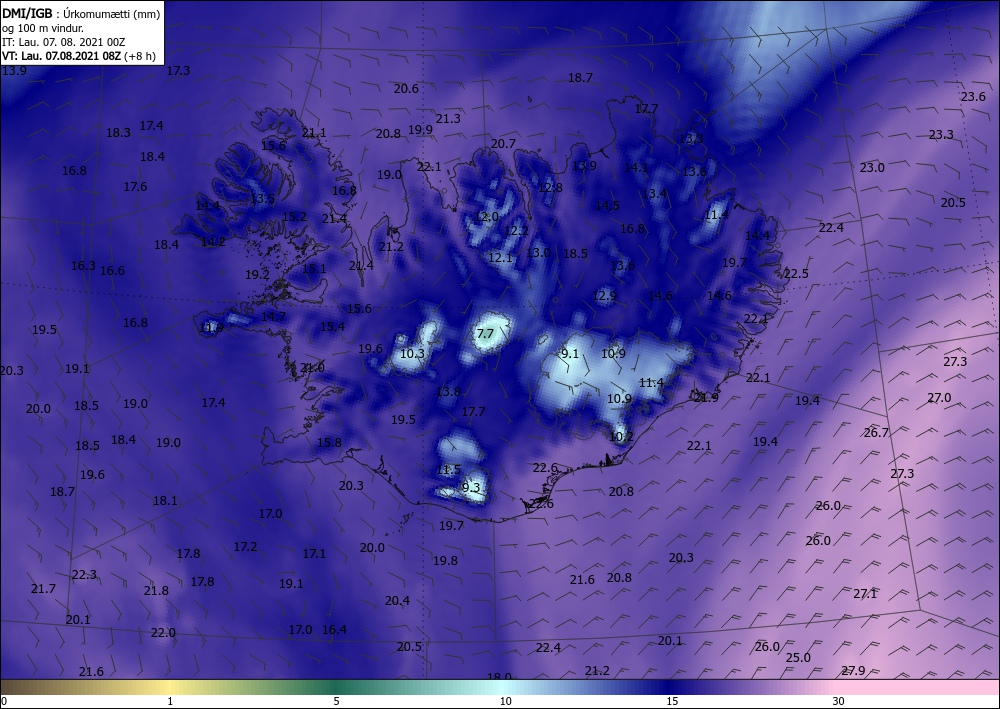Select the '16.6' map value
The width and height of the screenshot is (1000, 709).
coord(112,271)
